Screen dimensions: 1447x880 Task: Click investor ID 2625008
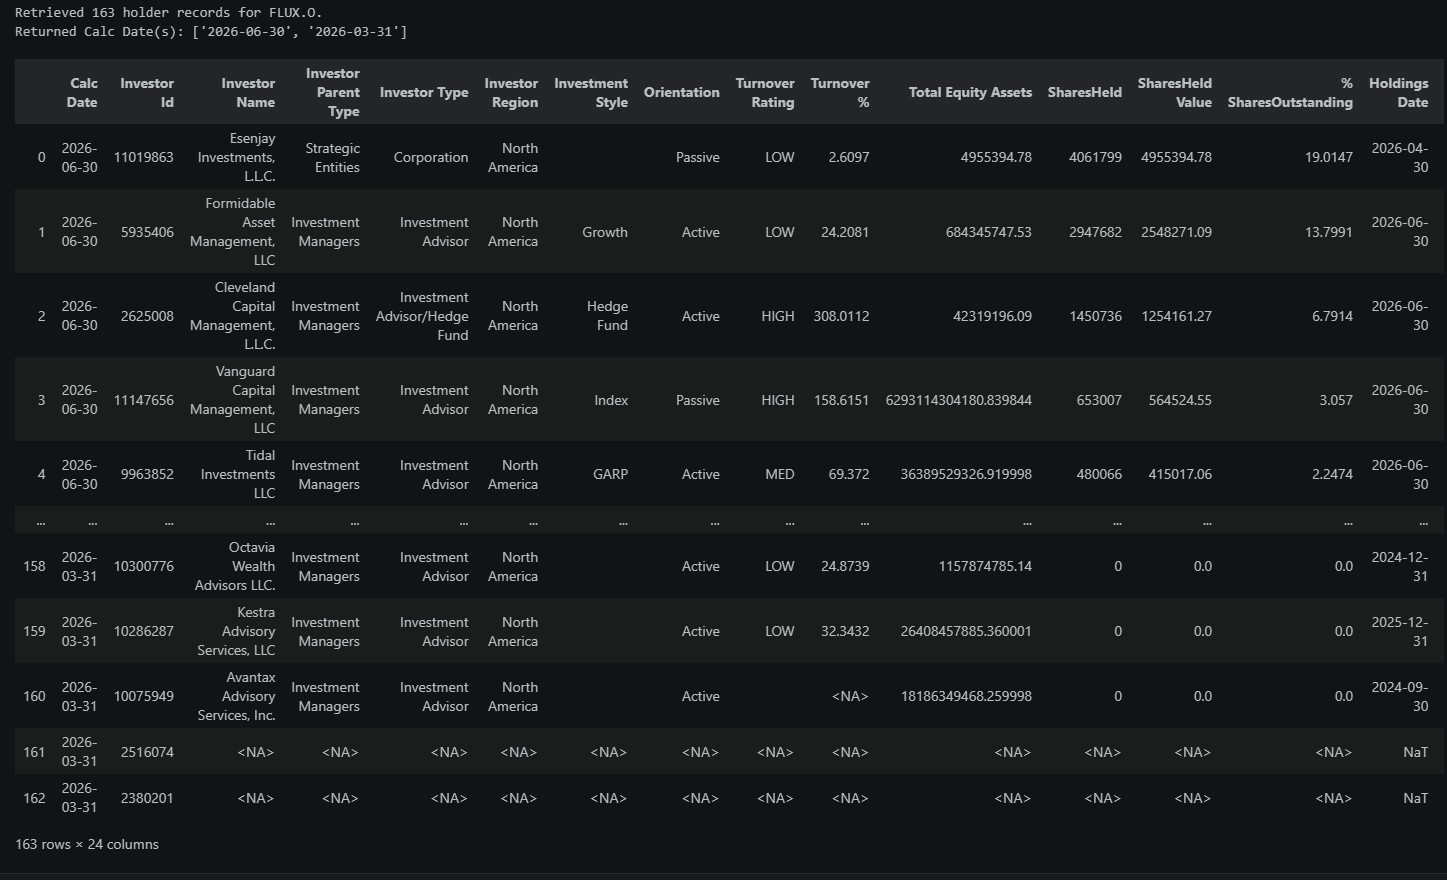click(147, 316)
